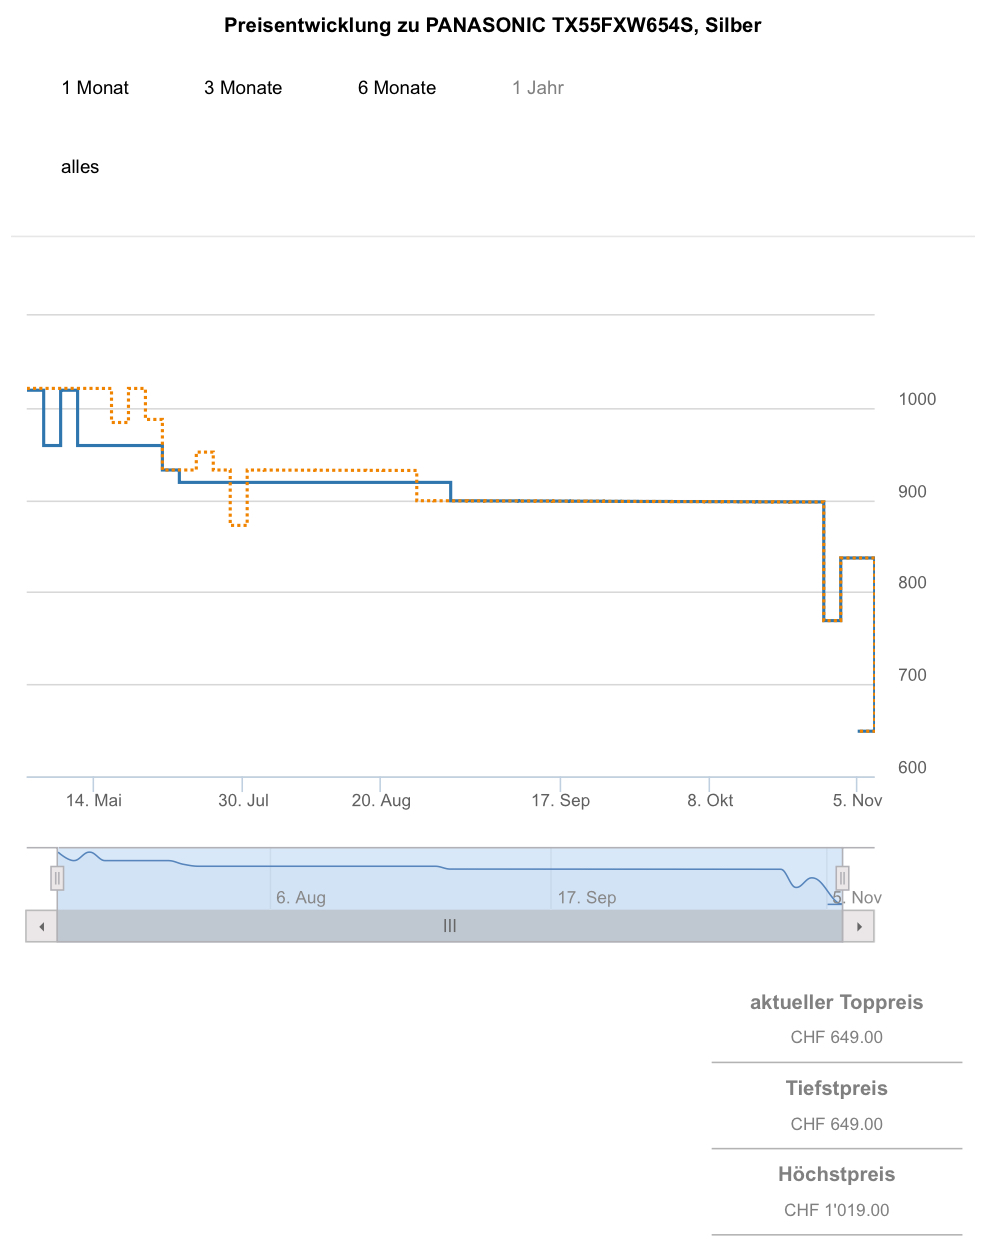Click the Höchstpreis value CHF 1'019.00

click(x=836, y=1210)
